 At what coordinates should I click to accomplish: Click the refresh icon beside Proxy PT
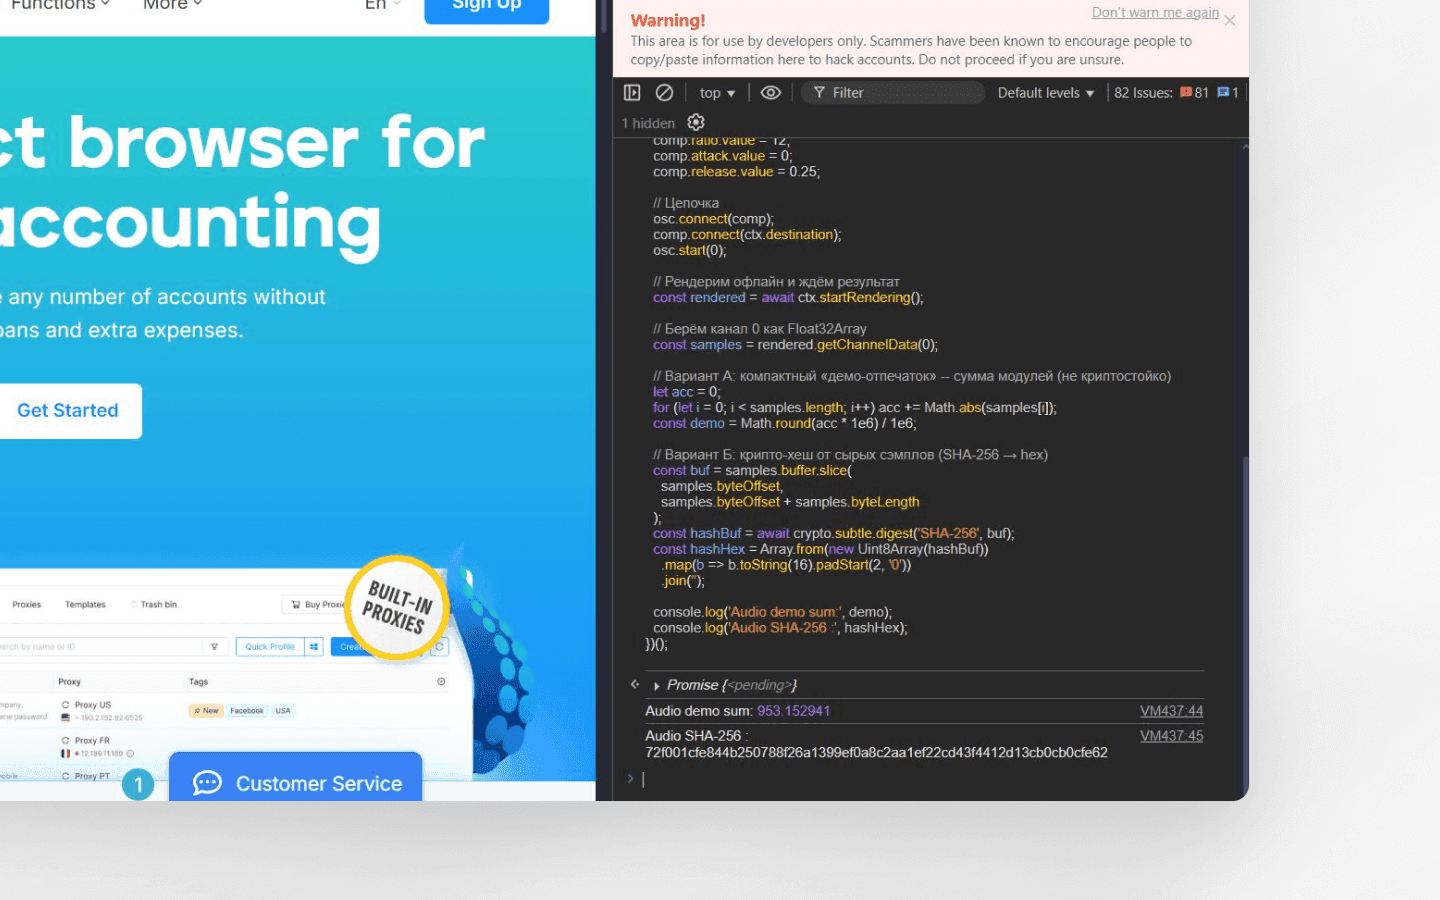(x=66, y=776)
